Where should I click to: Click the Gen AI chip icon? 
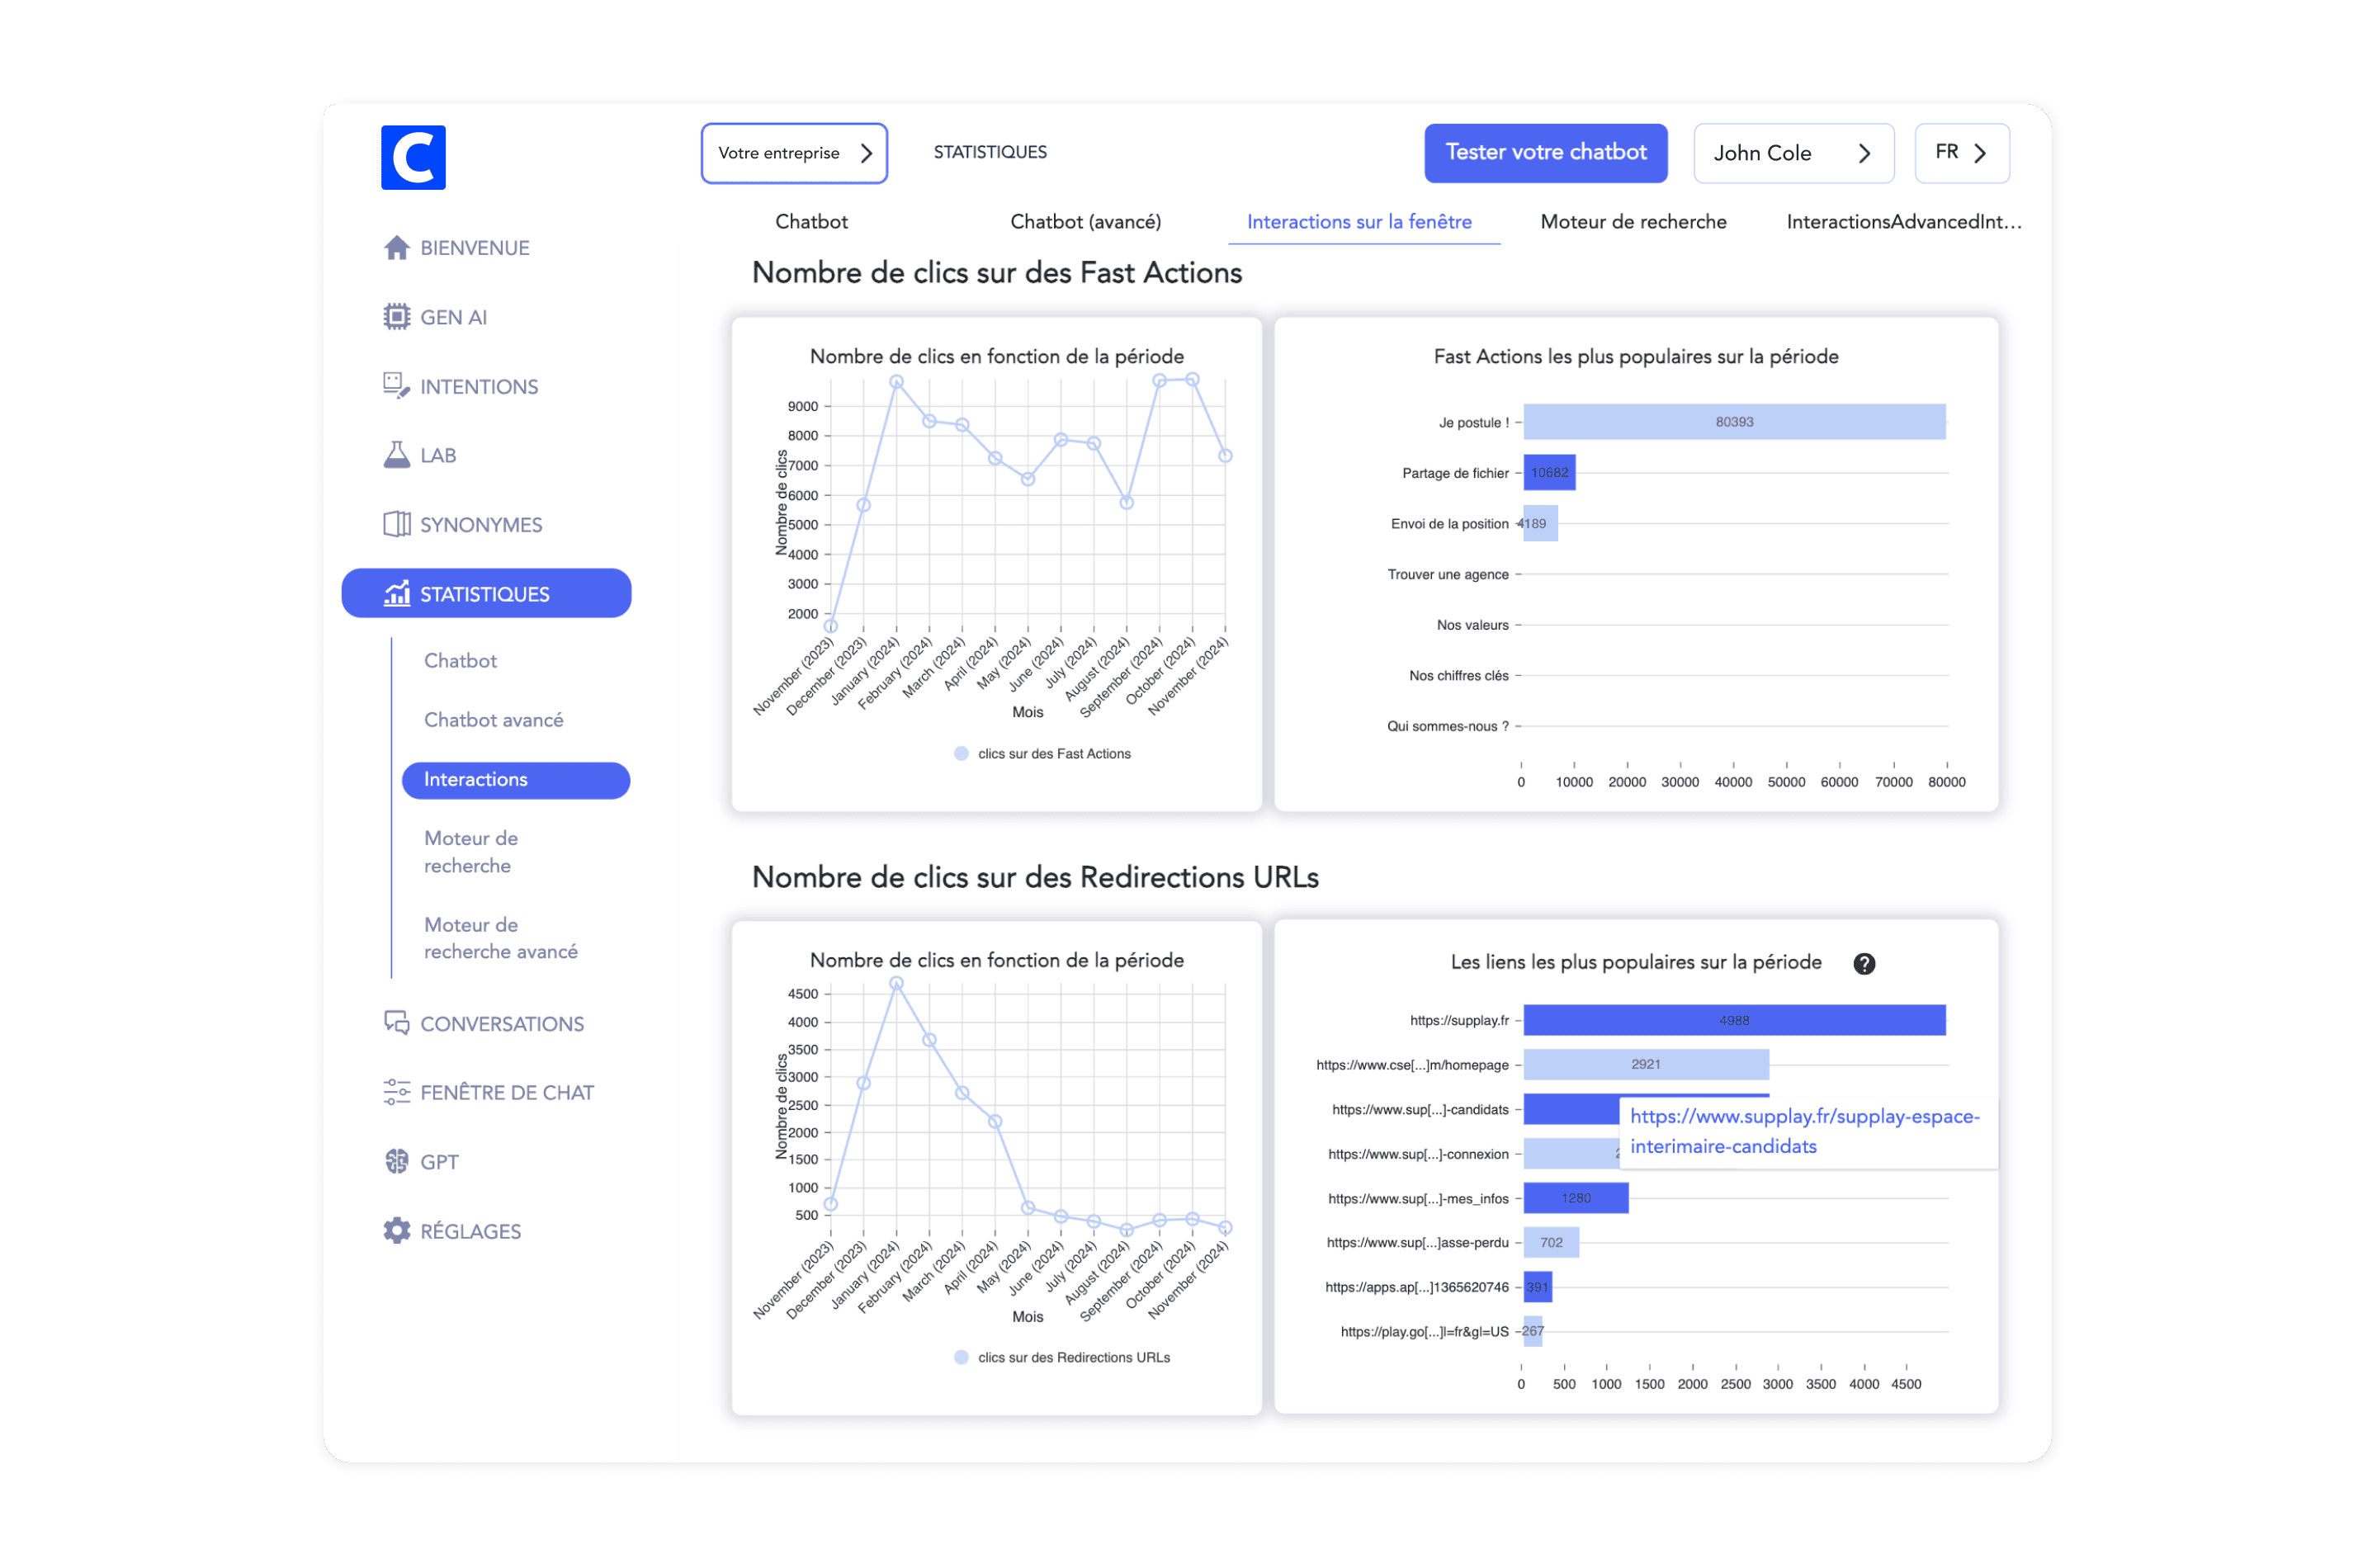[x=397, y=317]
